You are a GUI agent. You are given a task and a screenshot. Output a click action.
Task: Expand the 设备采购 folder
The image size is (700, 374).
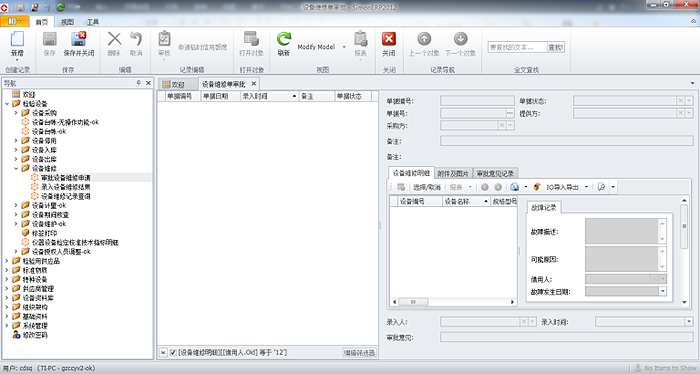coord(16,113)
